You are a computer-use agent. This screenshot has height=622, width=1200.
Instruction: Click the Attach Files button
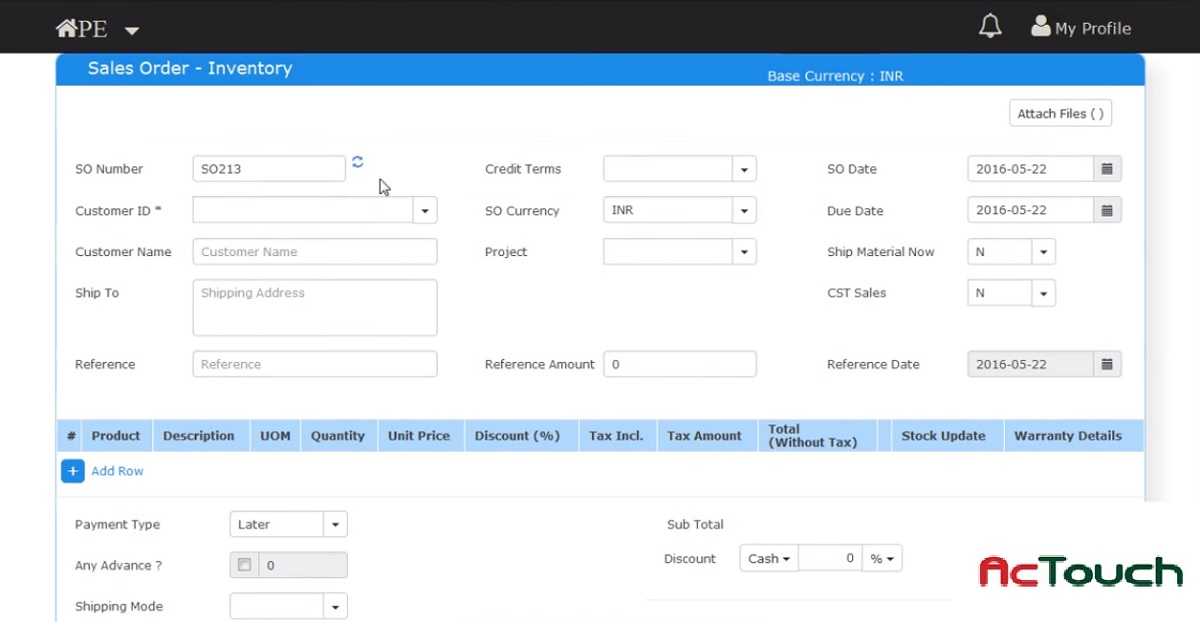[1060, 113]
